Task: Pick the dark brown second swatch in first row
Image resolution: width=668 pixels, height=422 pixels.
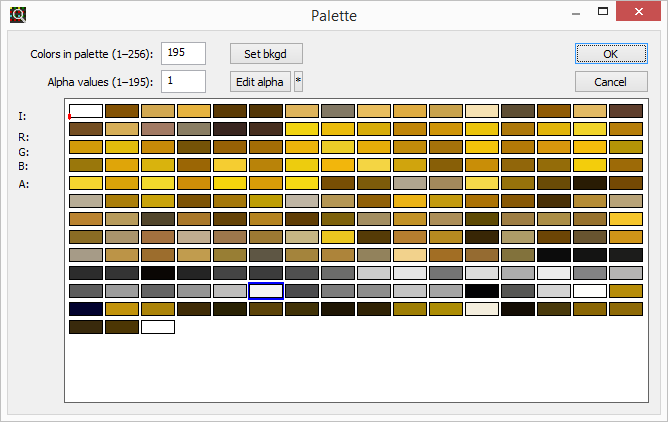Action: click(122, 111)
